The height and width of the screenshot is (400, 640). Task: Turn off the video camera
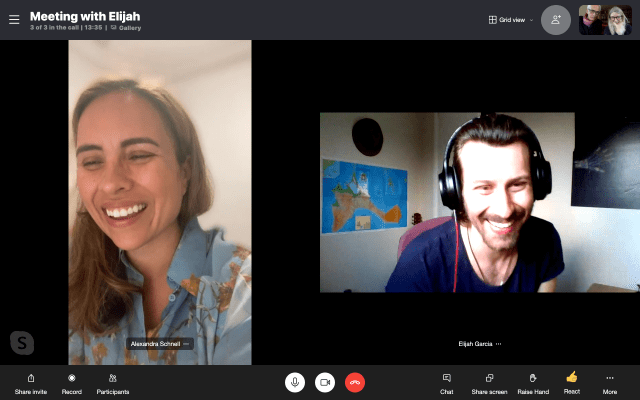(x=325, y=382)
